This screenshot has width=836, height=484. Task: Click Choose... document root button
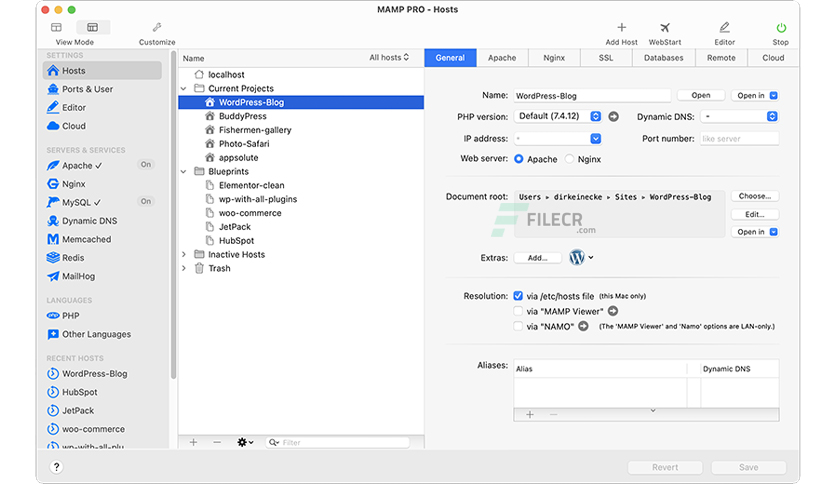pyautogui.click(x=755, y=196)
